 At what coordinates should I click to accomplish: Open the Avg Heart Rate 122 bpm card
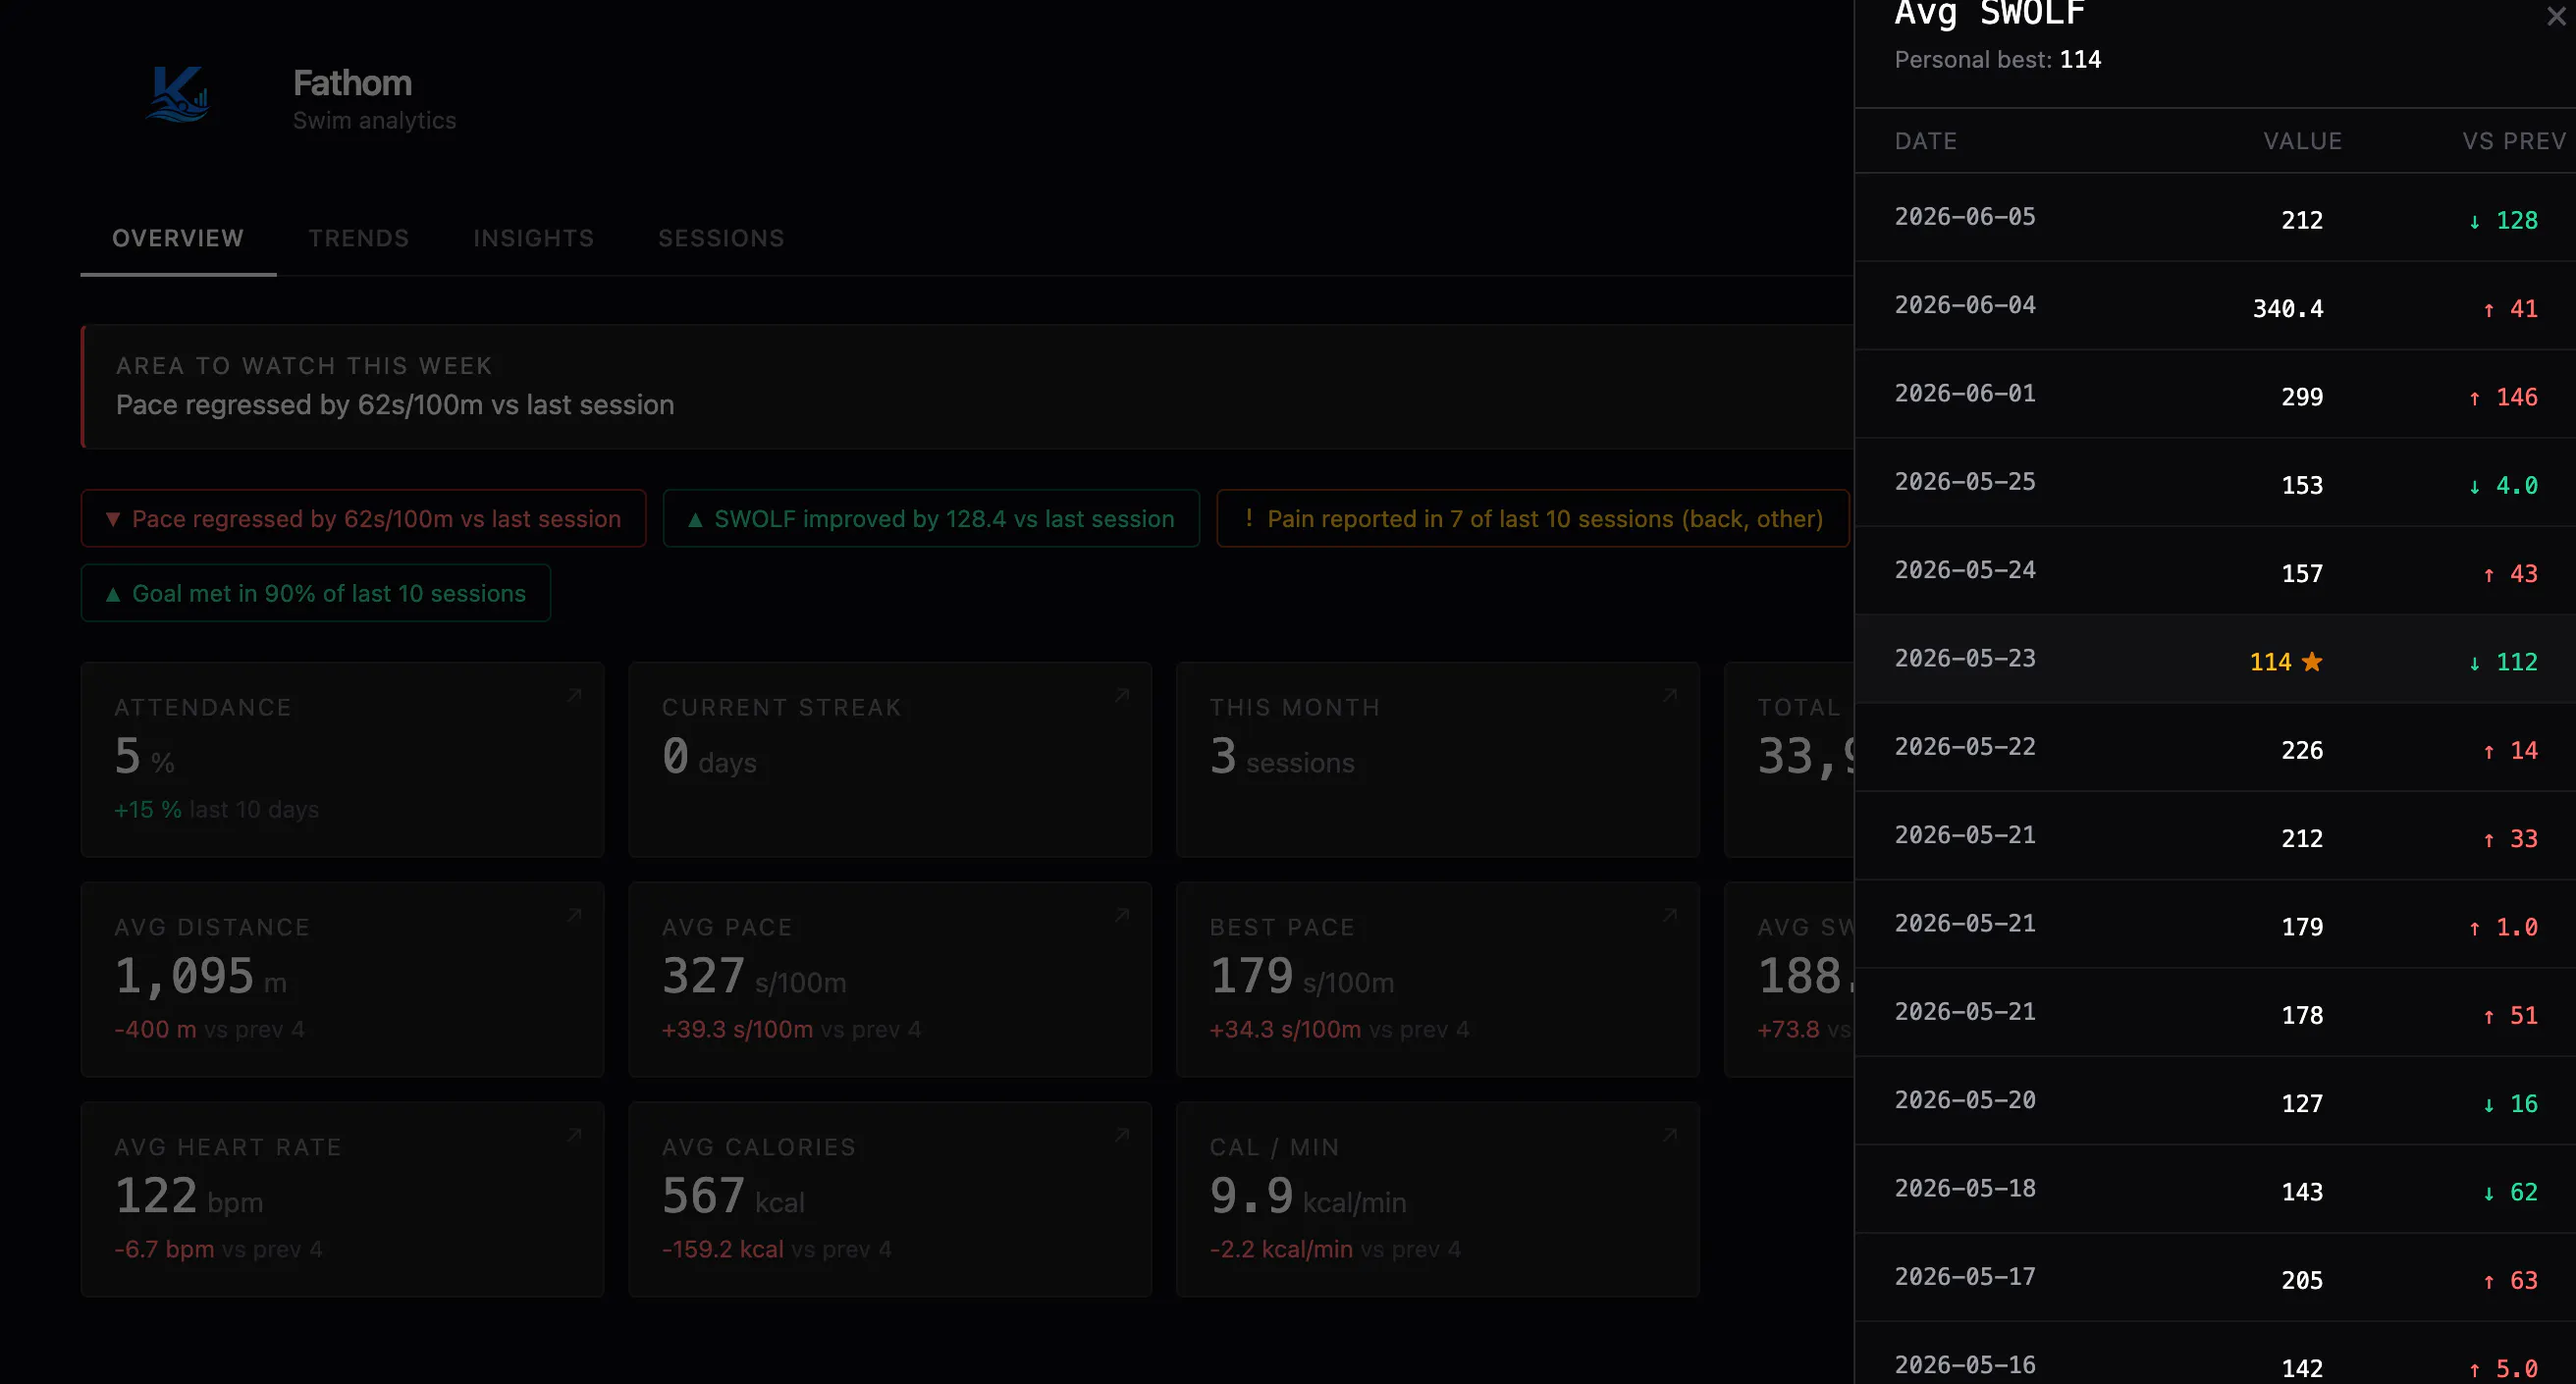[x=342, y=1199]
